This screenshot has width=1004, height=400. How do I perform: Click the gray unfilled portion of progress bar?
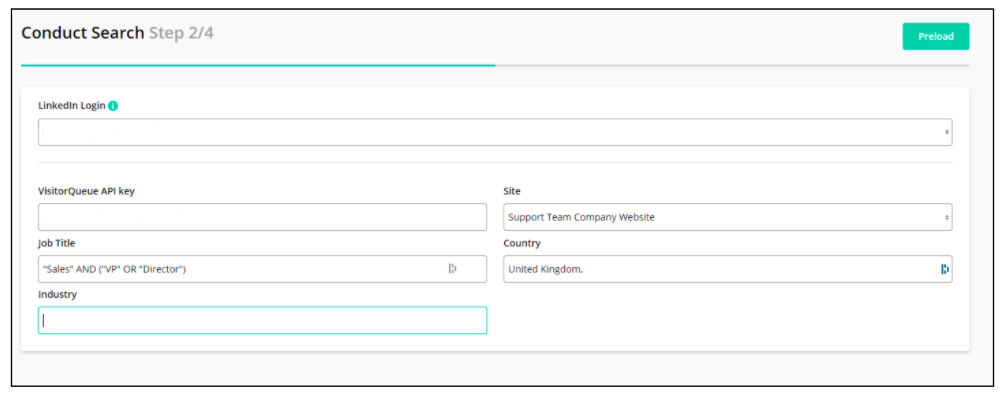732,65
